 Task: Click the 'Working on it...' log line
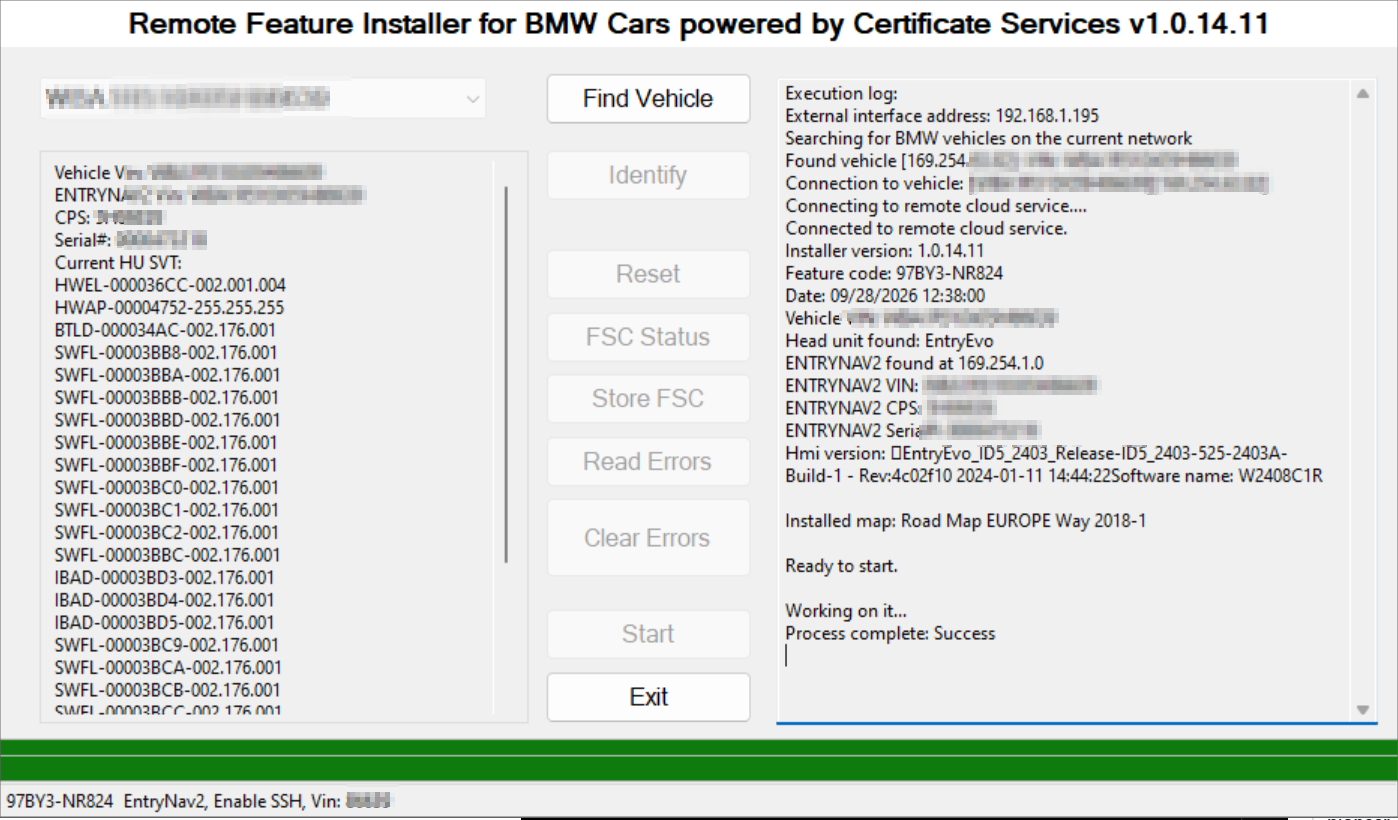coord(846,610)
